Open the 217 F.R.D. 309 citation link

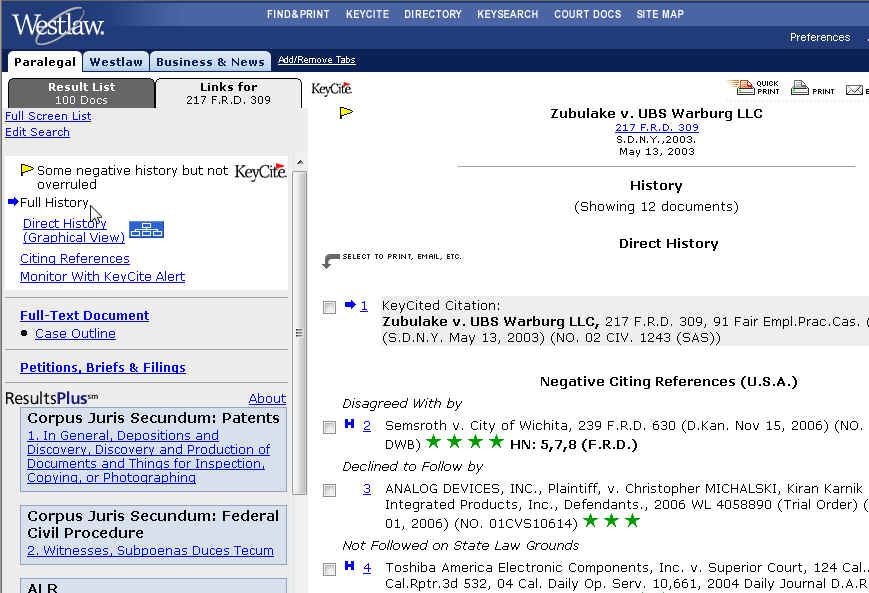pos(656,128)
